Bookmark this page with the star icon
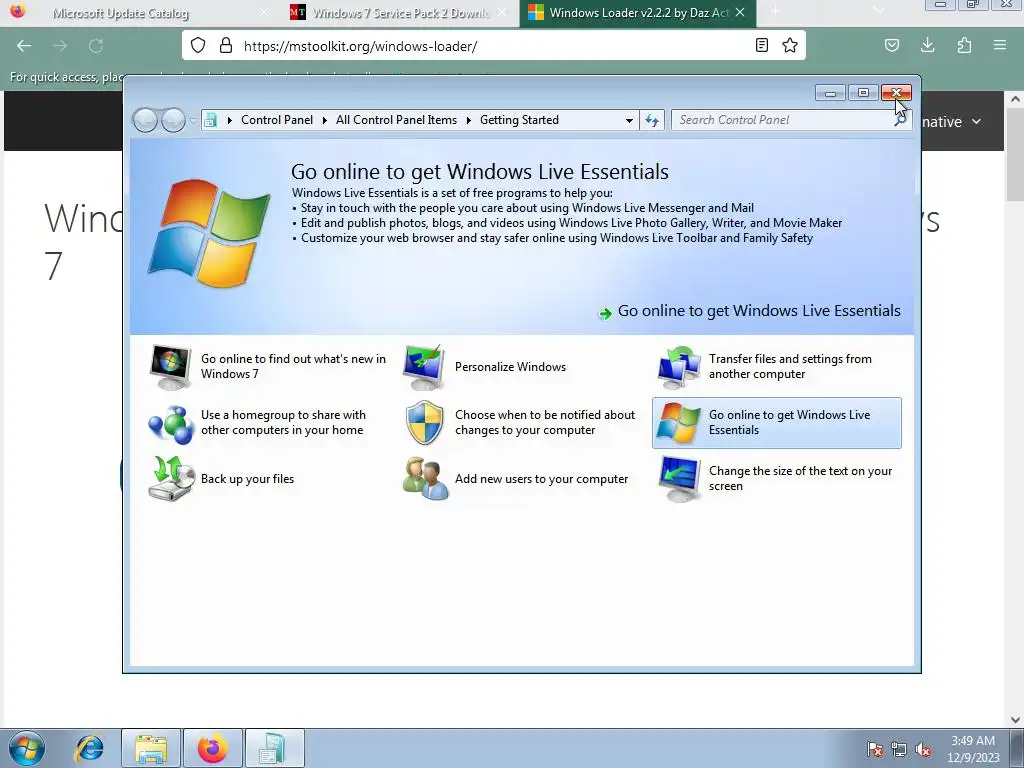The width and height of the screenshot is (1024, 768). pos(790,45)
